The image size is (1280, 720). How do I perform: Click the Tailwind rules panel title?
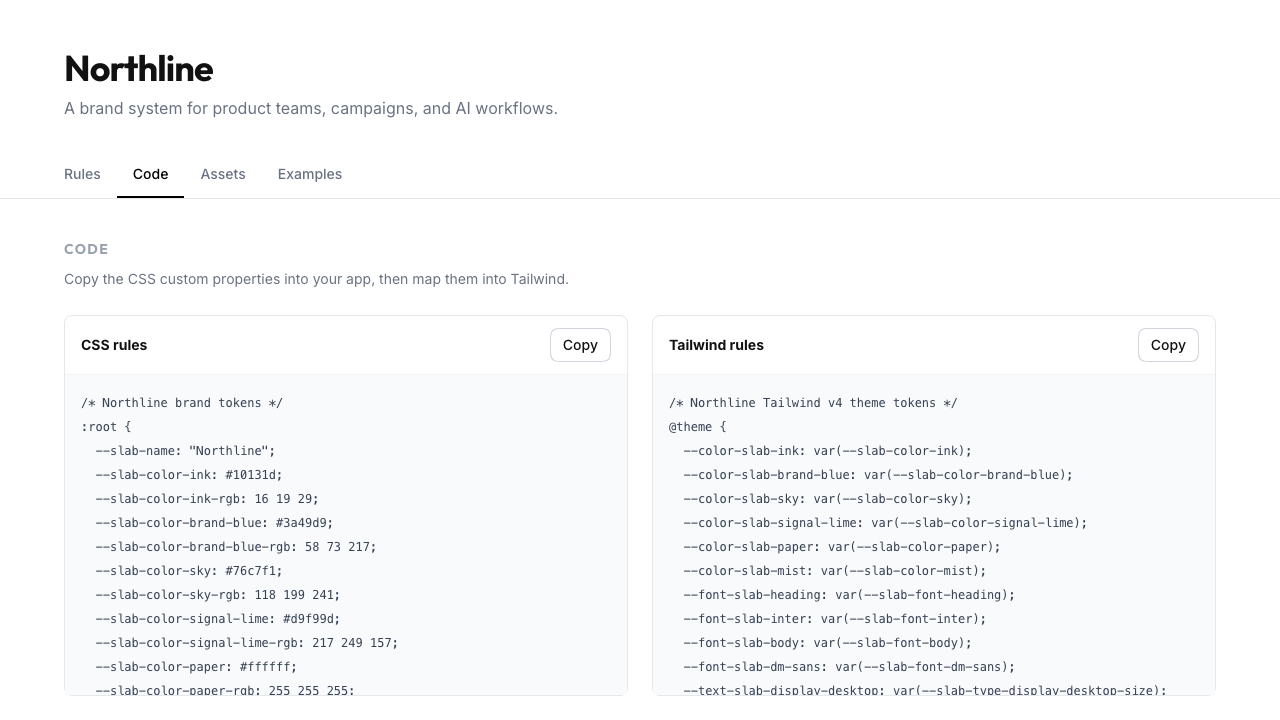tap(716, 345)
